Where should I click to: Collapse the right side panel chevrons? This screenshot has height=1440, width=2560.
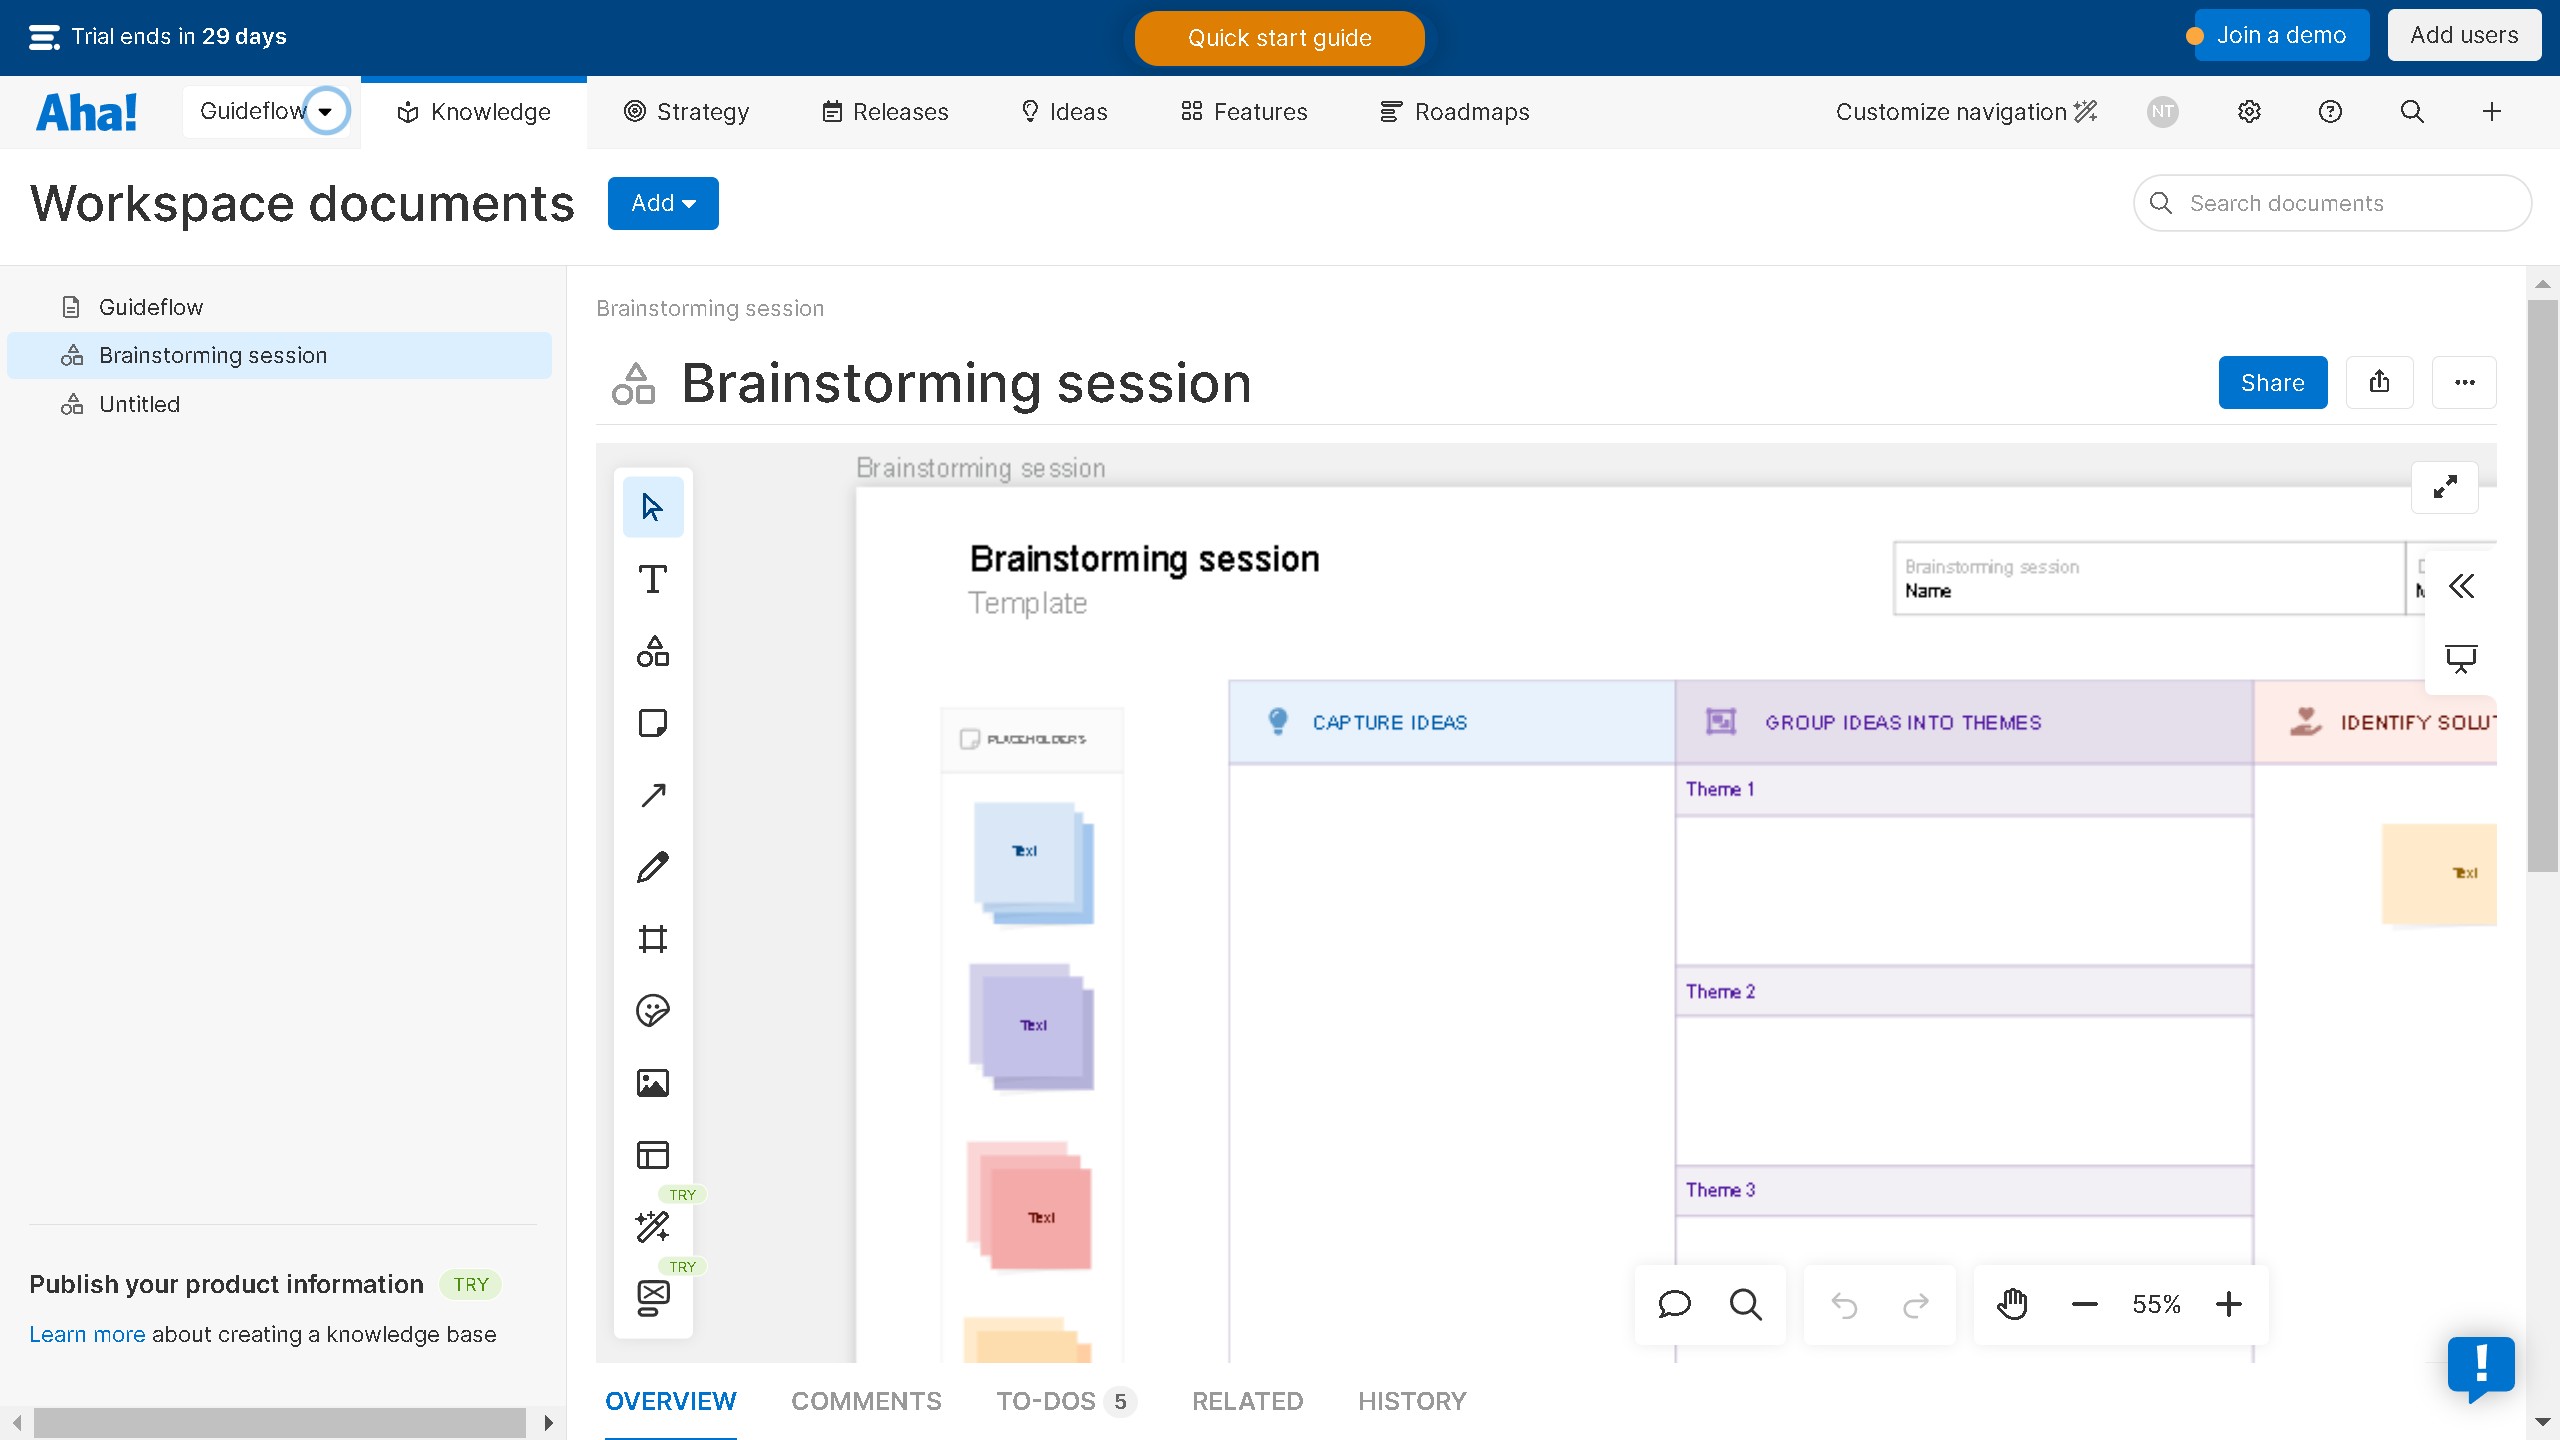pyautogui.click(x=2461, y=586)
